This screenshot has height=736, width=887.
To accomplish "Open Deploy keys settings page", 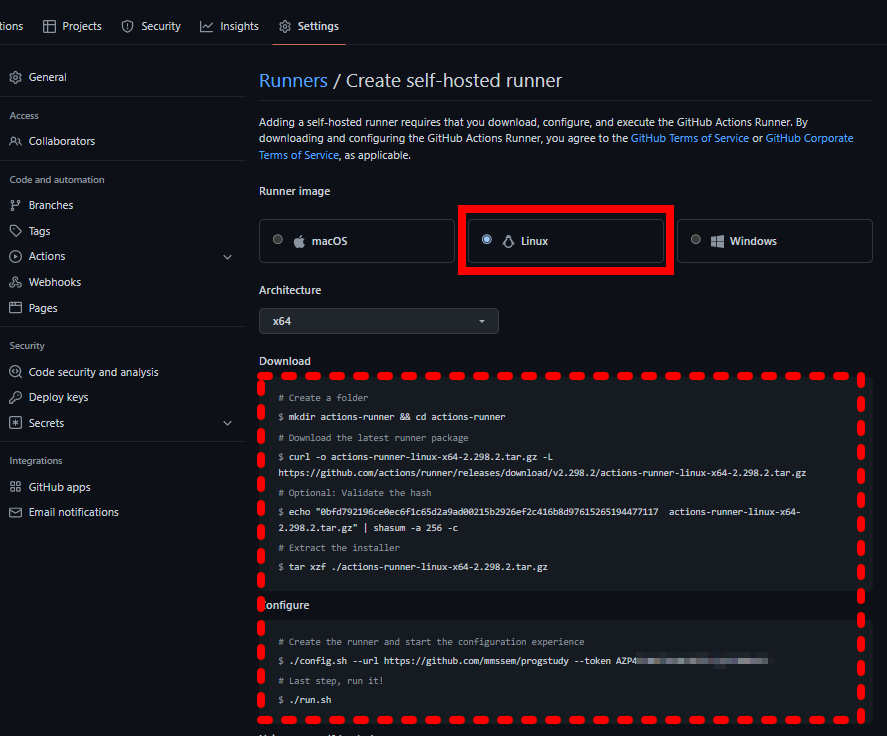I will (58, 398).
